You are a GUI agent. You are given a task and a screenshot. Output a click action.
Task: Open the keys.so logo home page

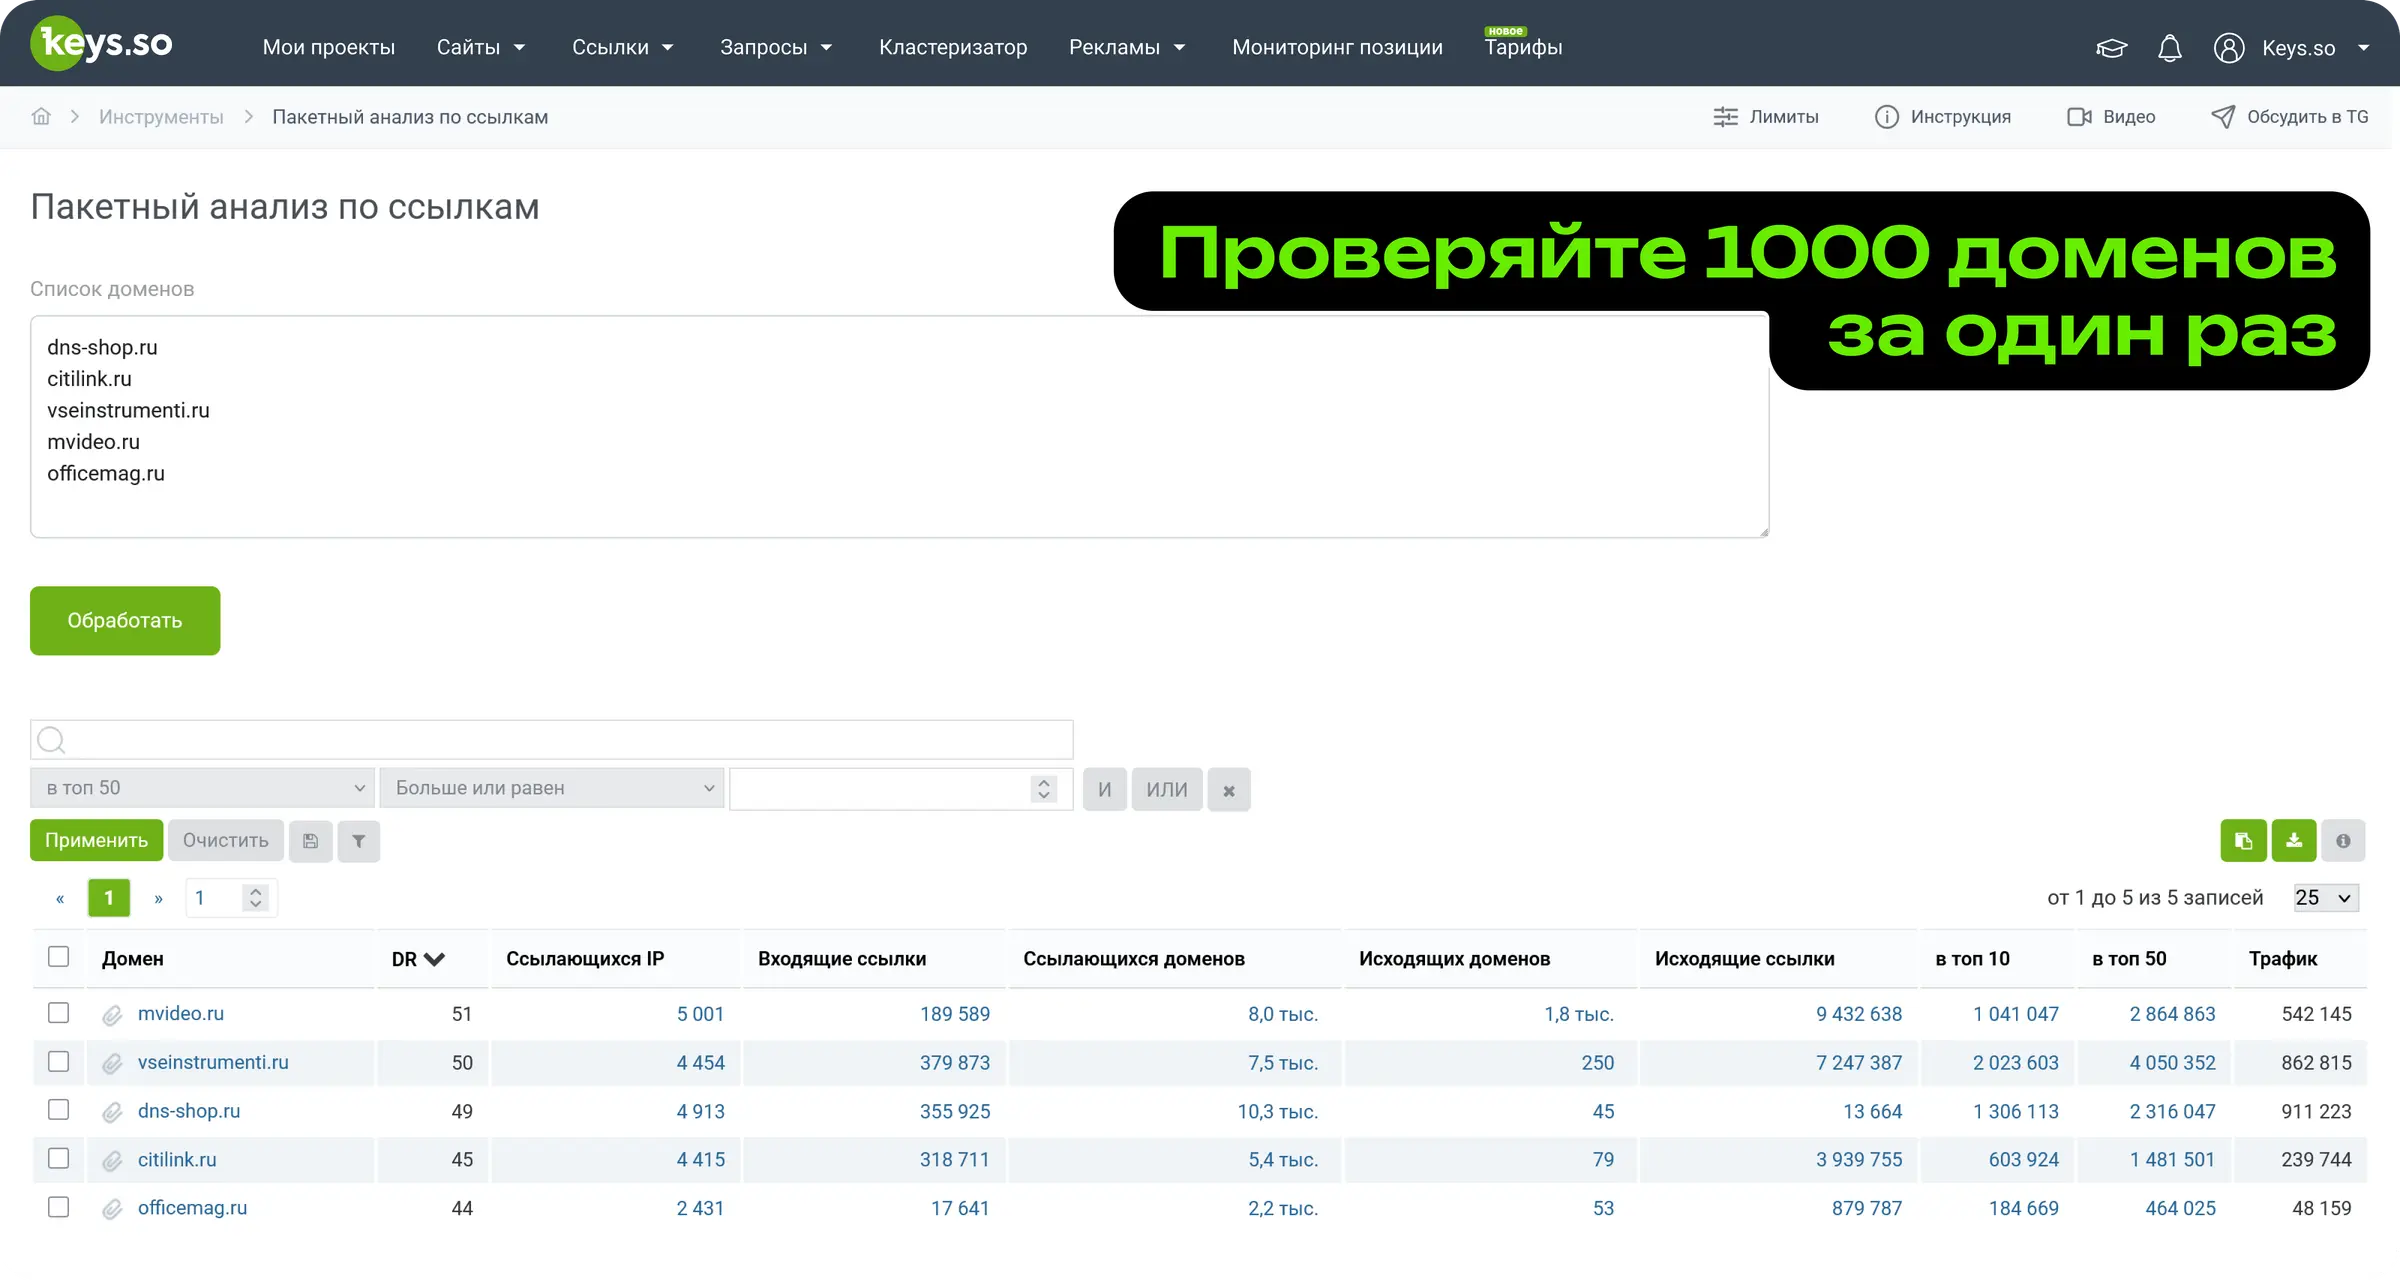[x=101, y=44]
